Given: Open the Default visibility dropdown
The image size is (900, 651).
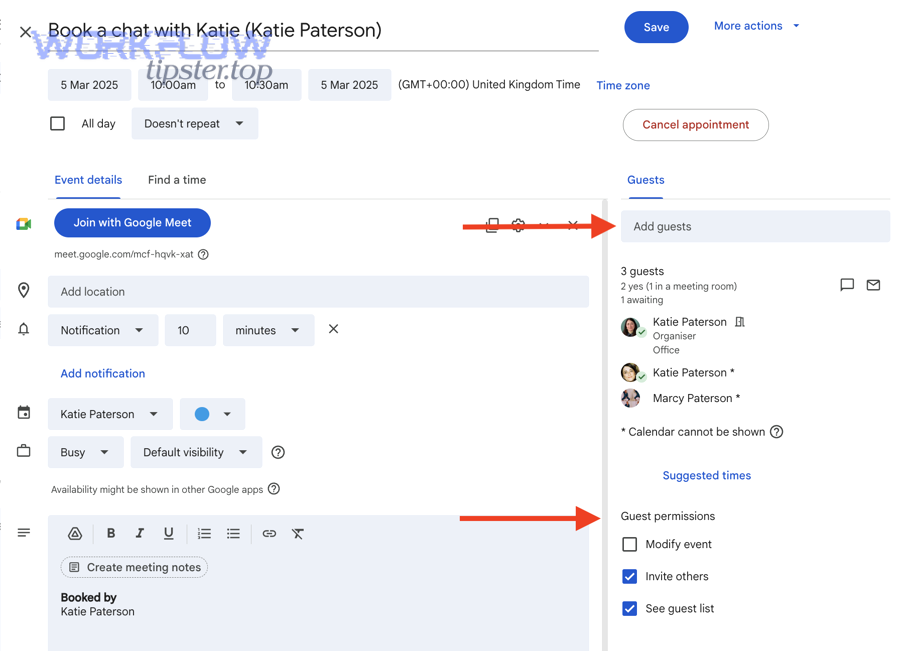Looking at the screenshot, I should [x=196, y=452].
